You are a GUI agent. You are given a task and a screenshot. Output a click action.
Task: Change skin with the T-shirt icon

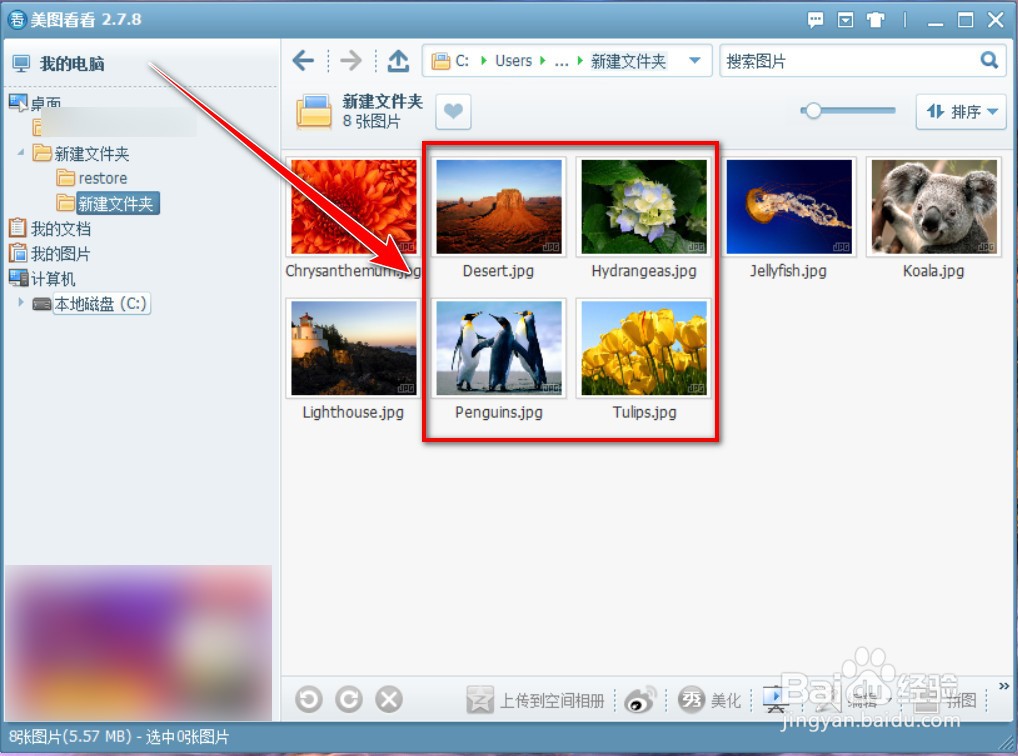pyautogui.click(x=875, y=20)
